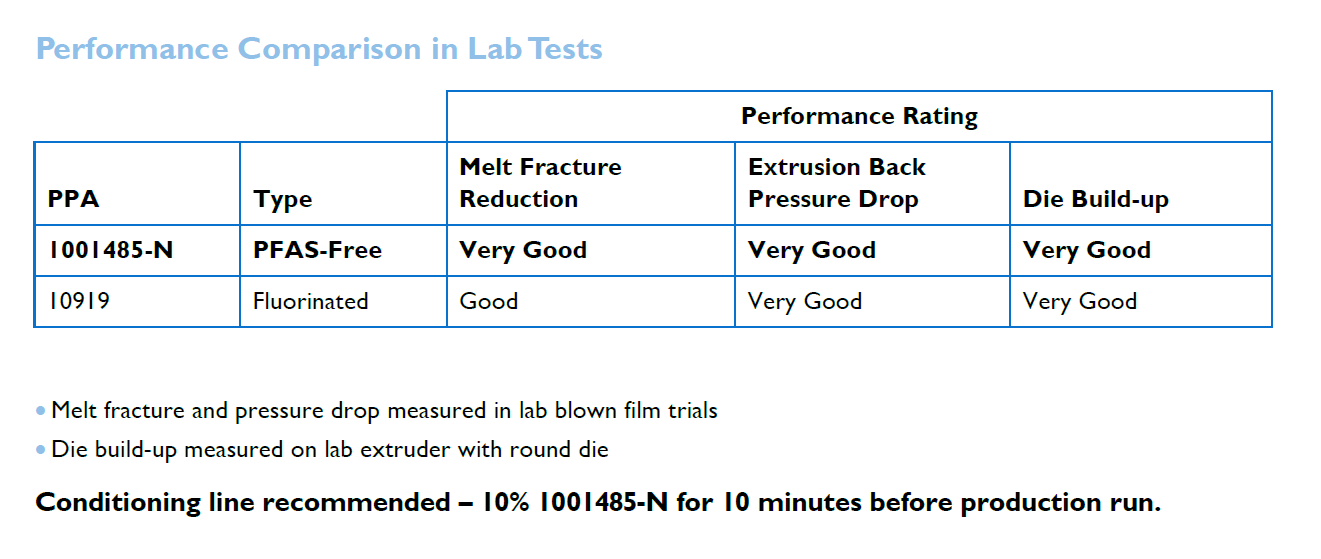Click 1001485-N's Extrusion Back Pressure 'Very Good' cell
Screen dimensions: 1321x559
(812, 250)
